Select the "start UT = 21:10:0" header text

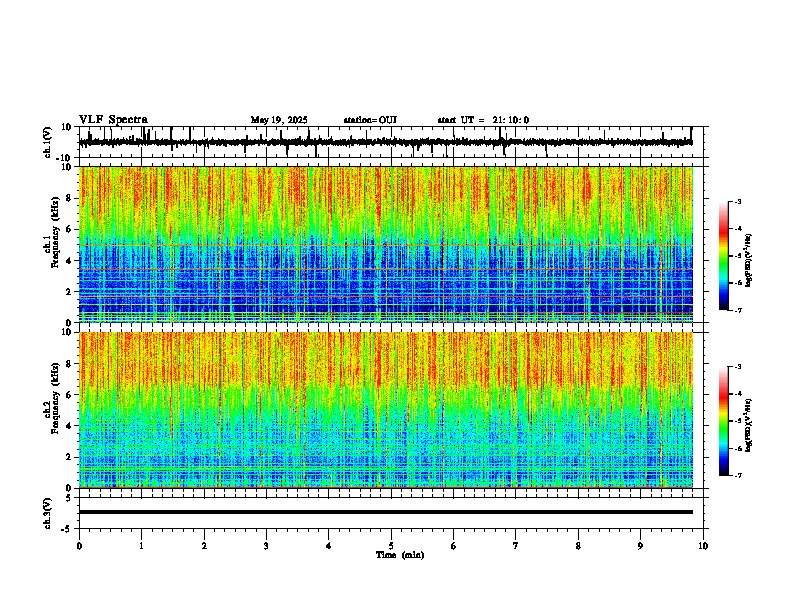pos(483,120)
